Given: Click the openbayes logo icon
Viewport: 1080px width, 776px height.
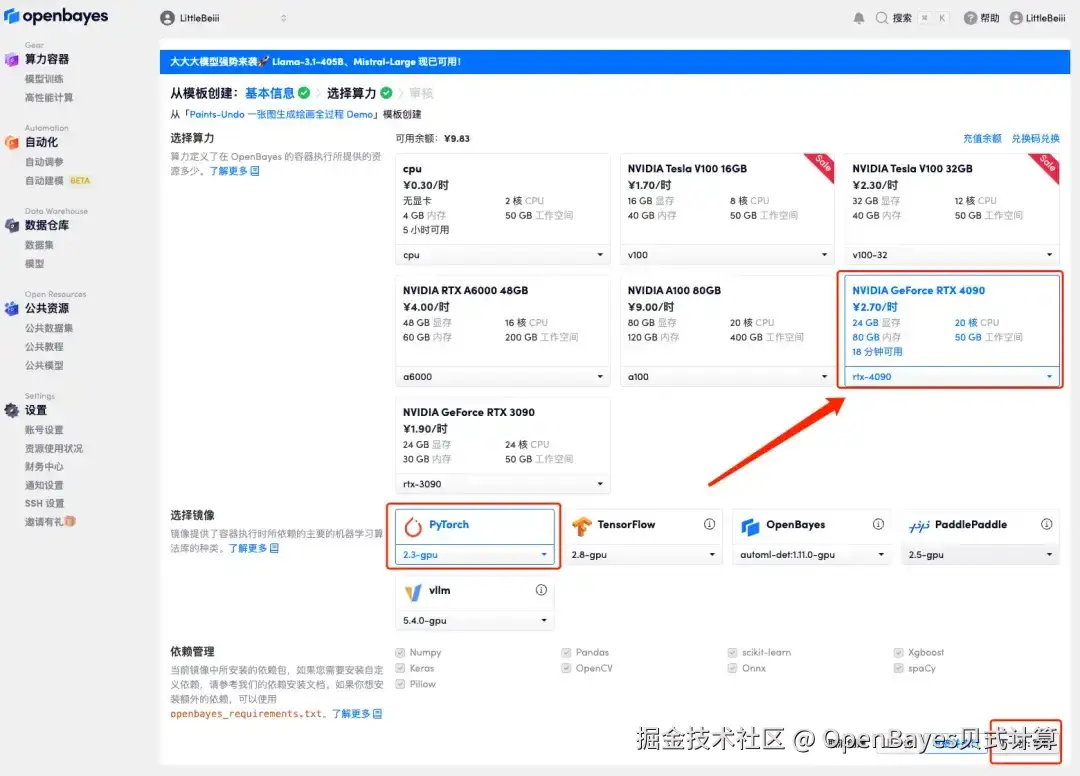Looking at the screenshot, I should click(x=11, y=16).
